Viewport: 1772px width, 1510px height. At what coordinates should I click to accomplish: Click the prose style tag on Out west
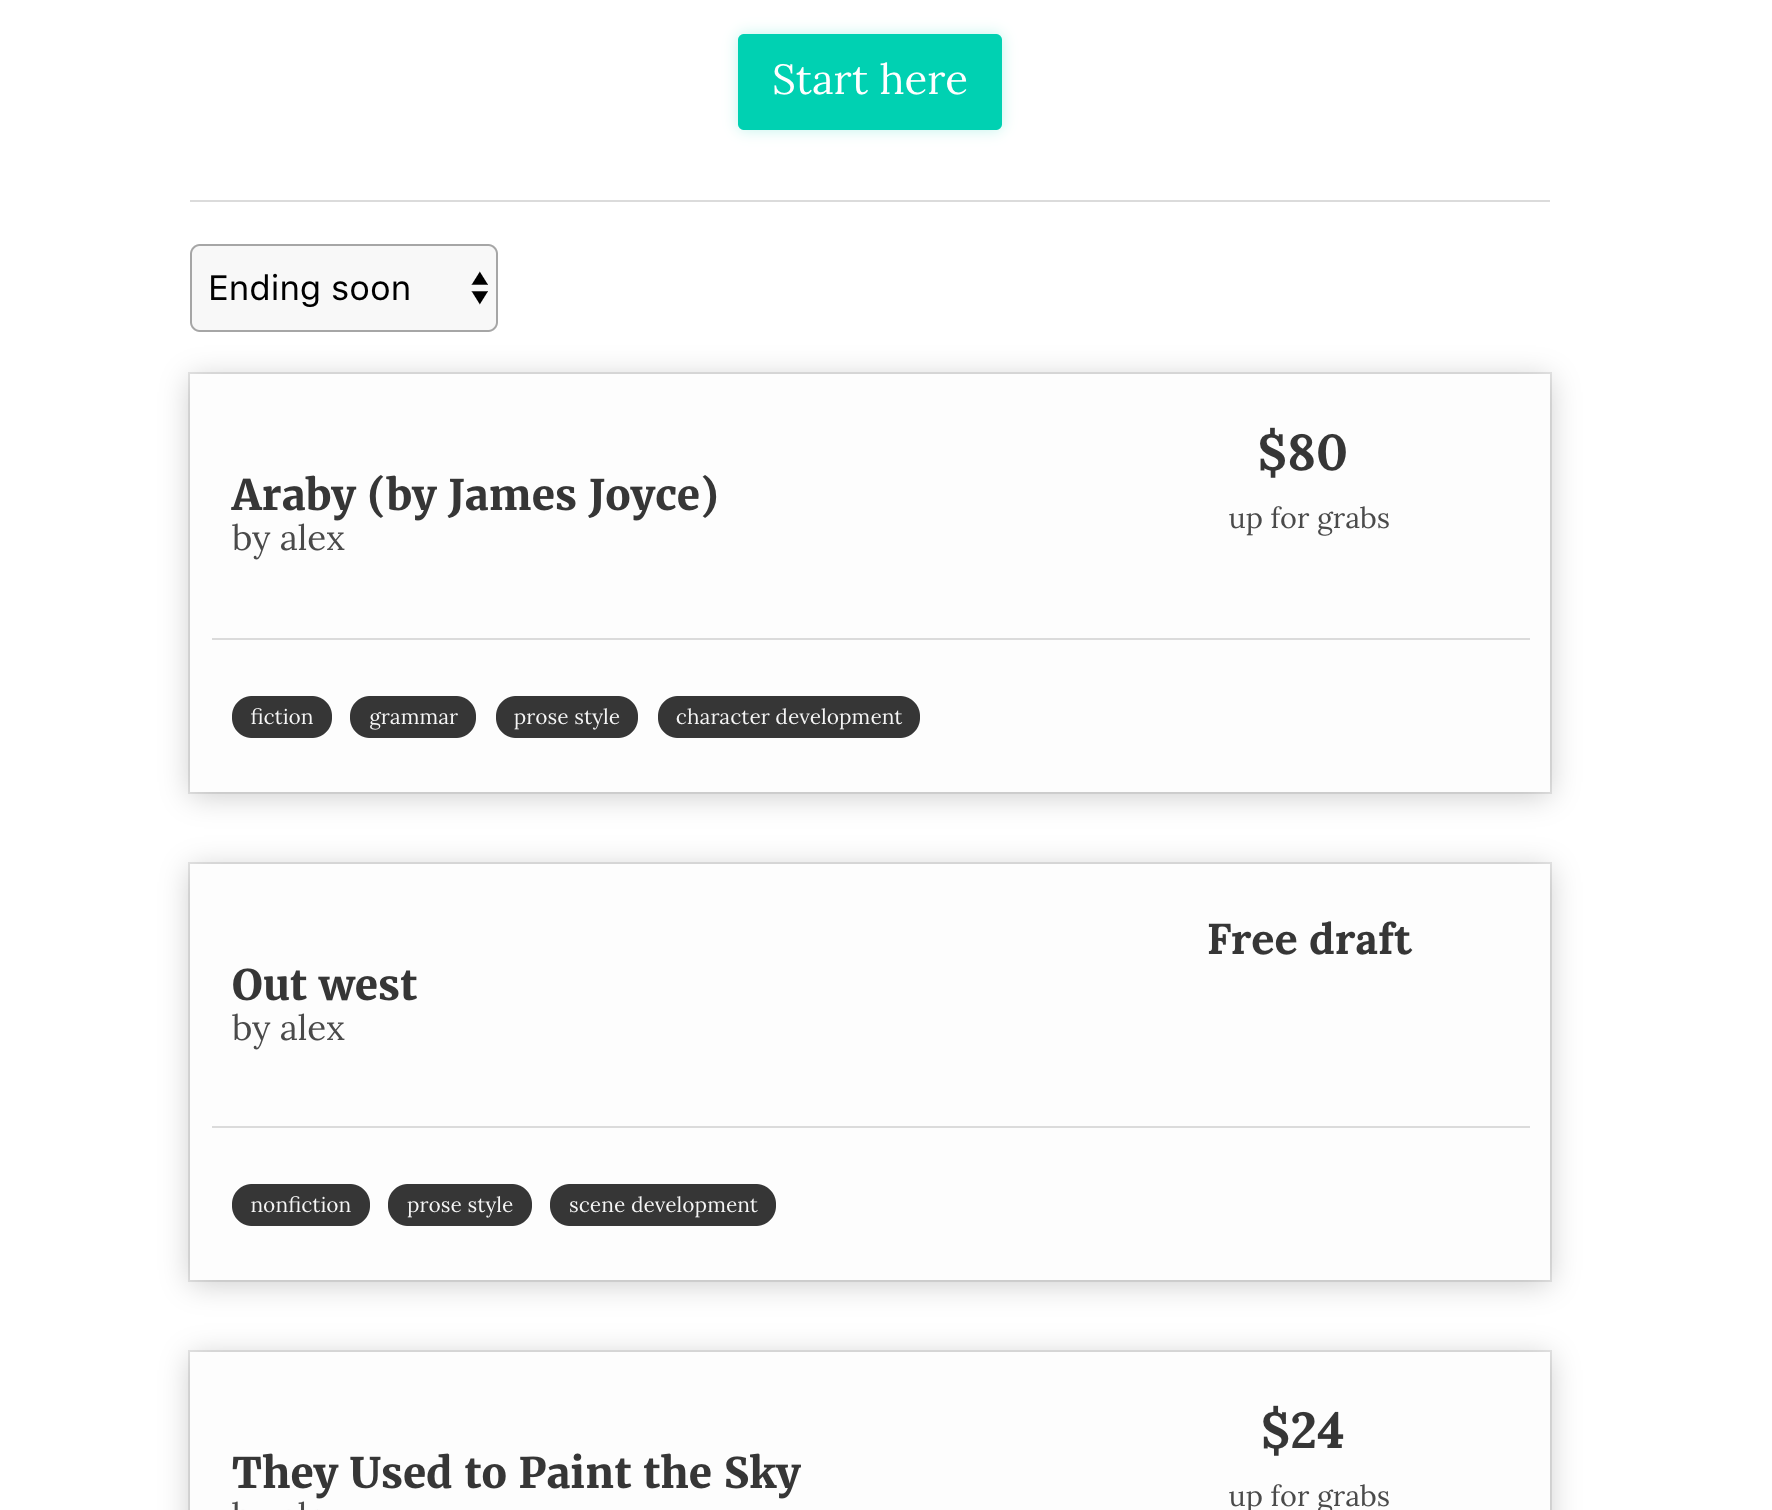[x=459, y=1205]
